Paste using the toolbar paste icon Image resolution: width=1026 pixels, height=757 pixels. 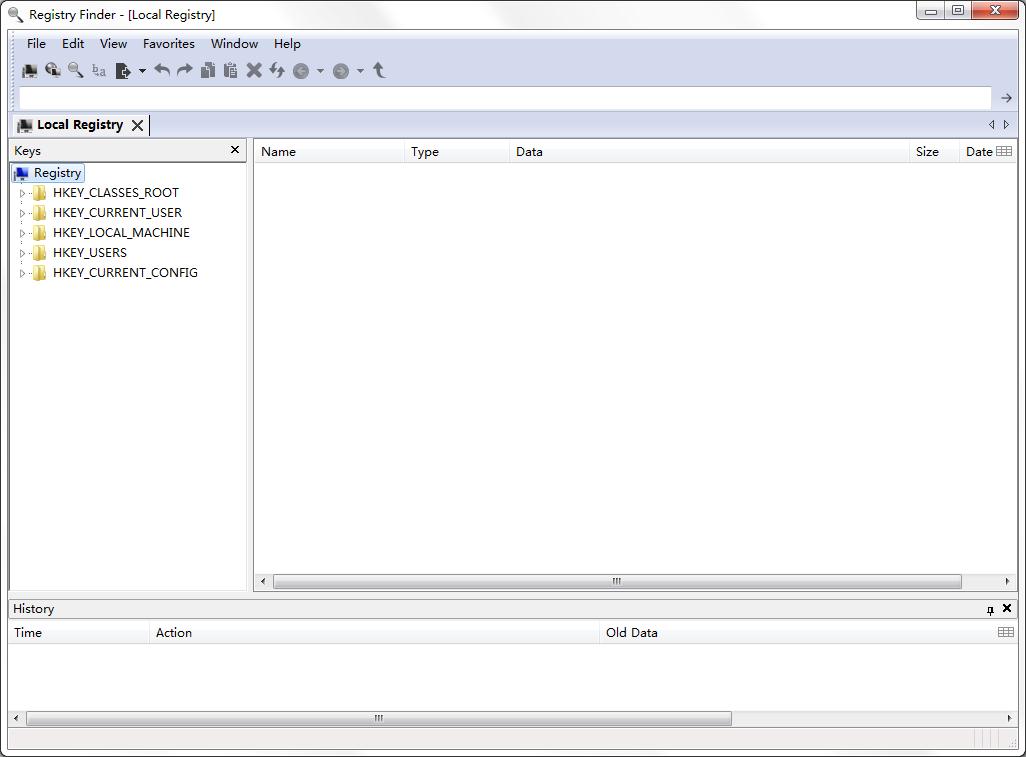[231, 70]
